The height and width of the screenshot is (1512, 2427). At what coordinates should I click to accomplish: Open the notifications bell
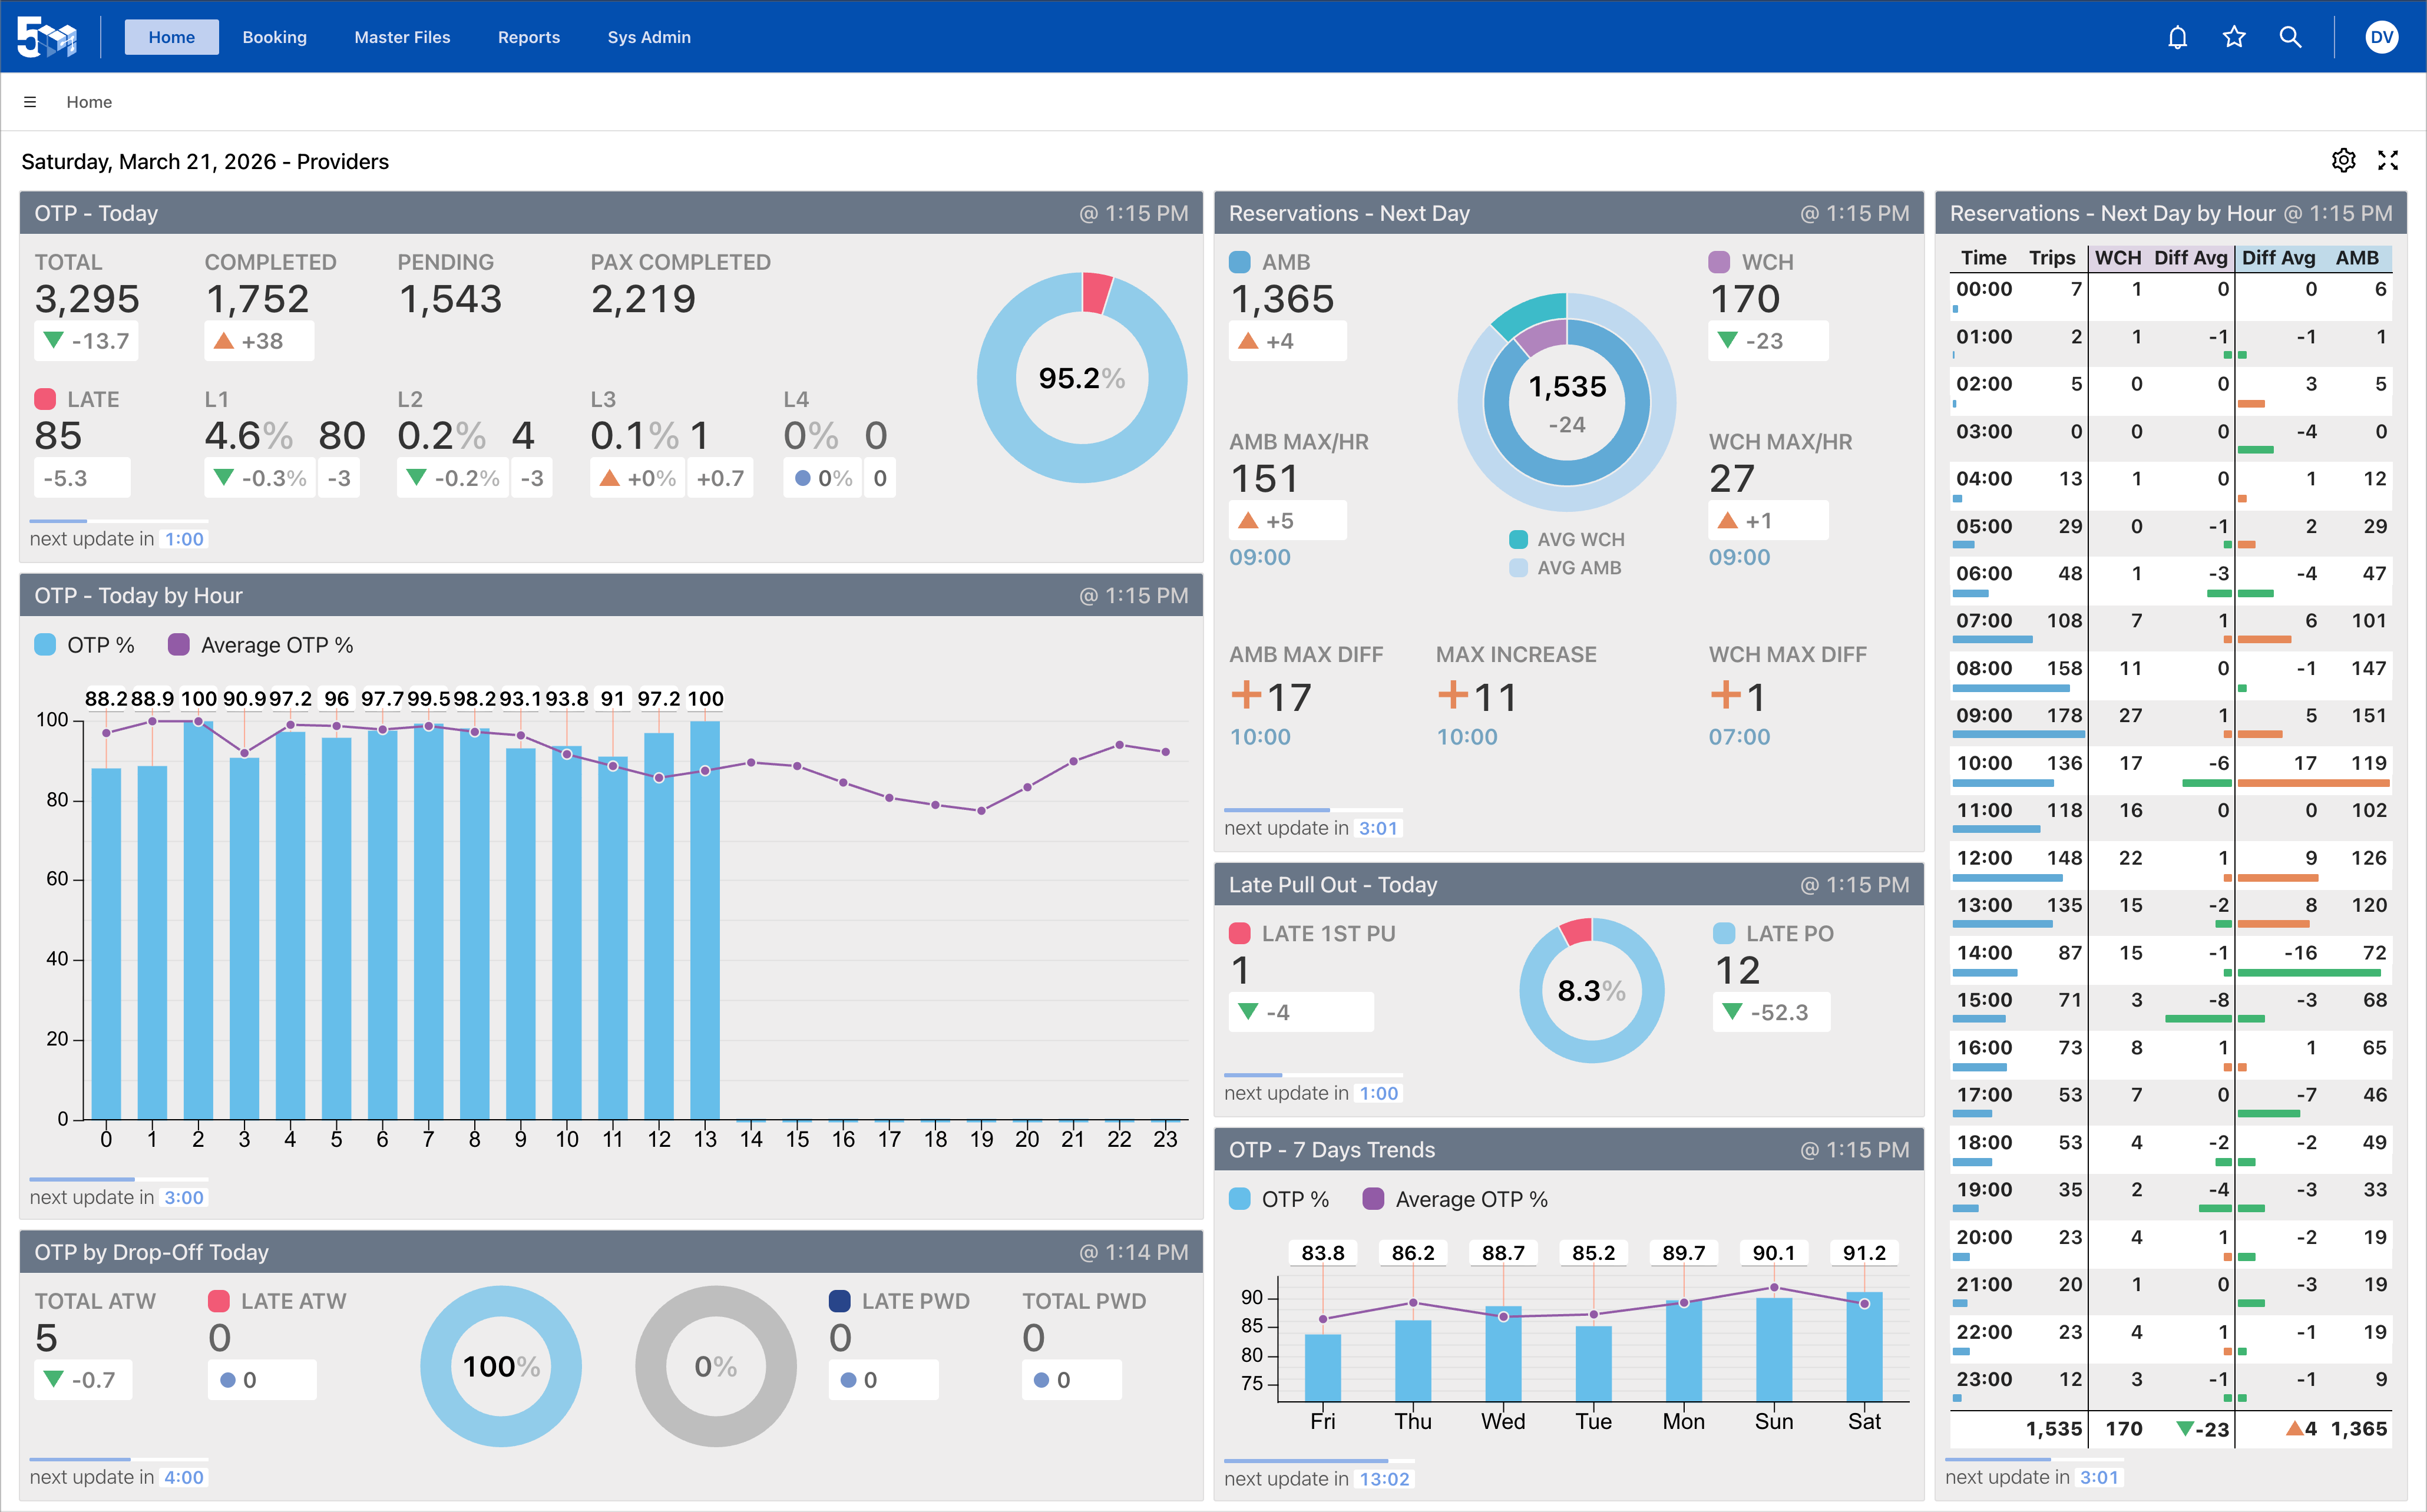click(2177, 37)
